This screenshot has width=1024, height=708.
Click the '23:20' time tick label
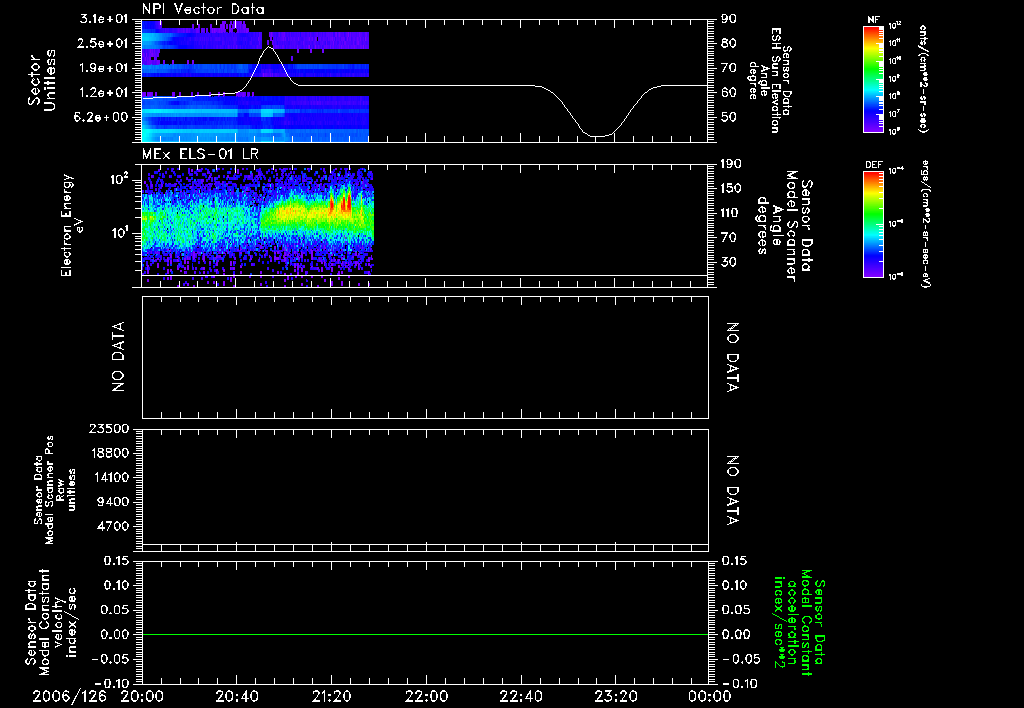click(x=616, y=696)
